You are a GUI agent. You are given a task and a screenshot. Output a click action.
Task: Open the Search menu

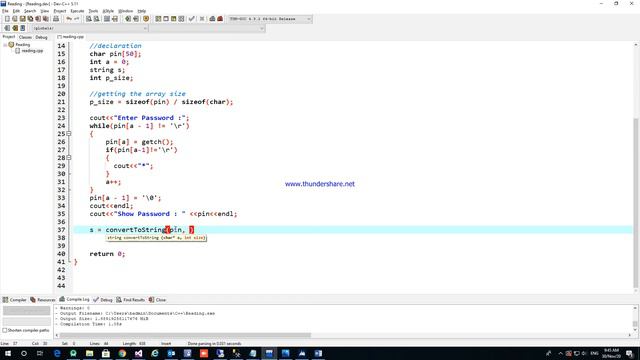30,11
